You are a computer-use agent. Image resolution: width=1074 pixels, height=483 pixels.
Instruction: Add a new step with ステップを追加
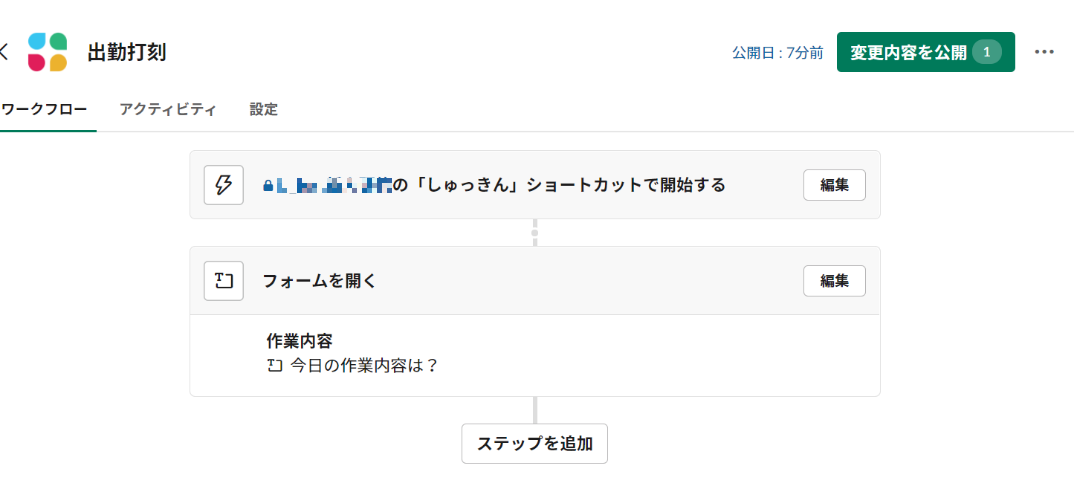click(x=534, y=444)
